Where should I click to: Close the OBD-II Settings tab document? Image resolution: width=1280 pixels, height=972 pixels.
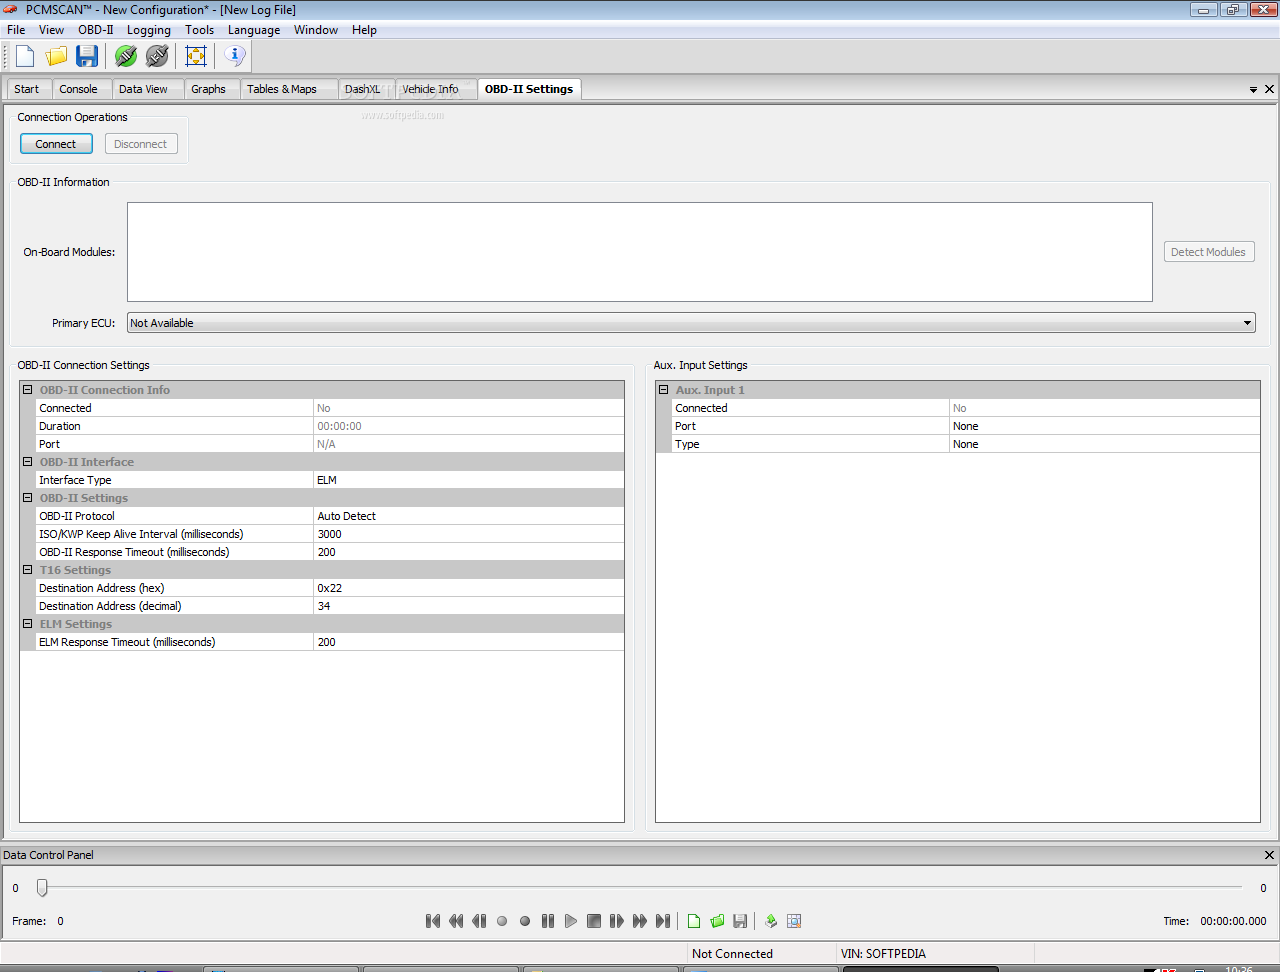(x=1270, y=89)
